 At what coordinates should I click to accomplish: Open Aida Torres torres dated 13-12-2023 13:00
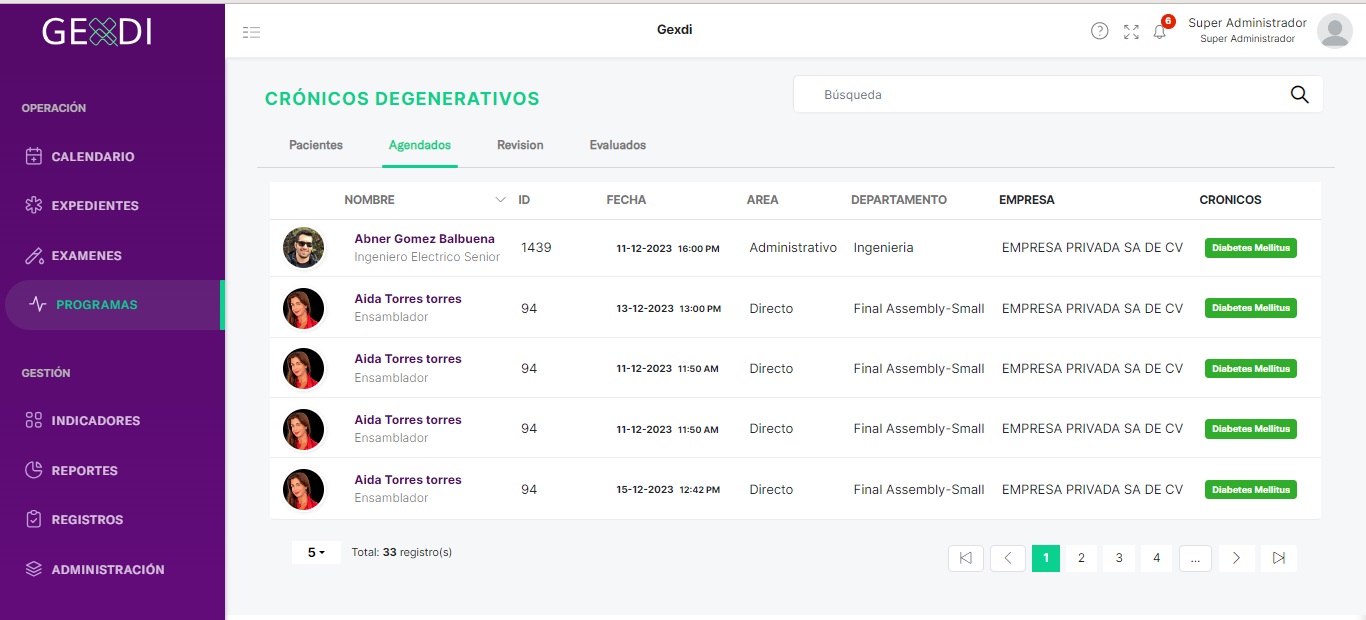click(x=408, y=299)
